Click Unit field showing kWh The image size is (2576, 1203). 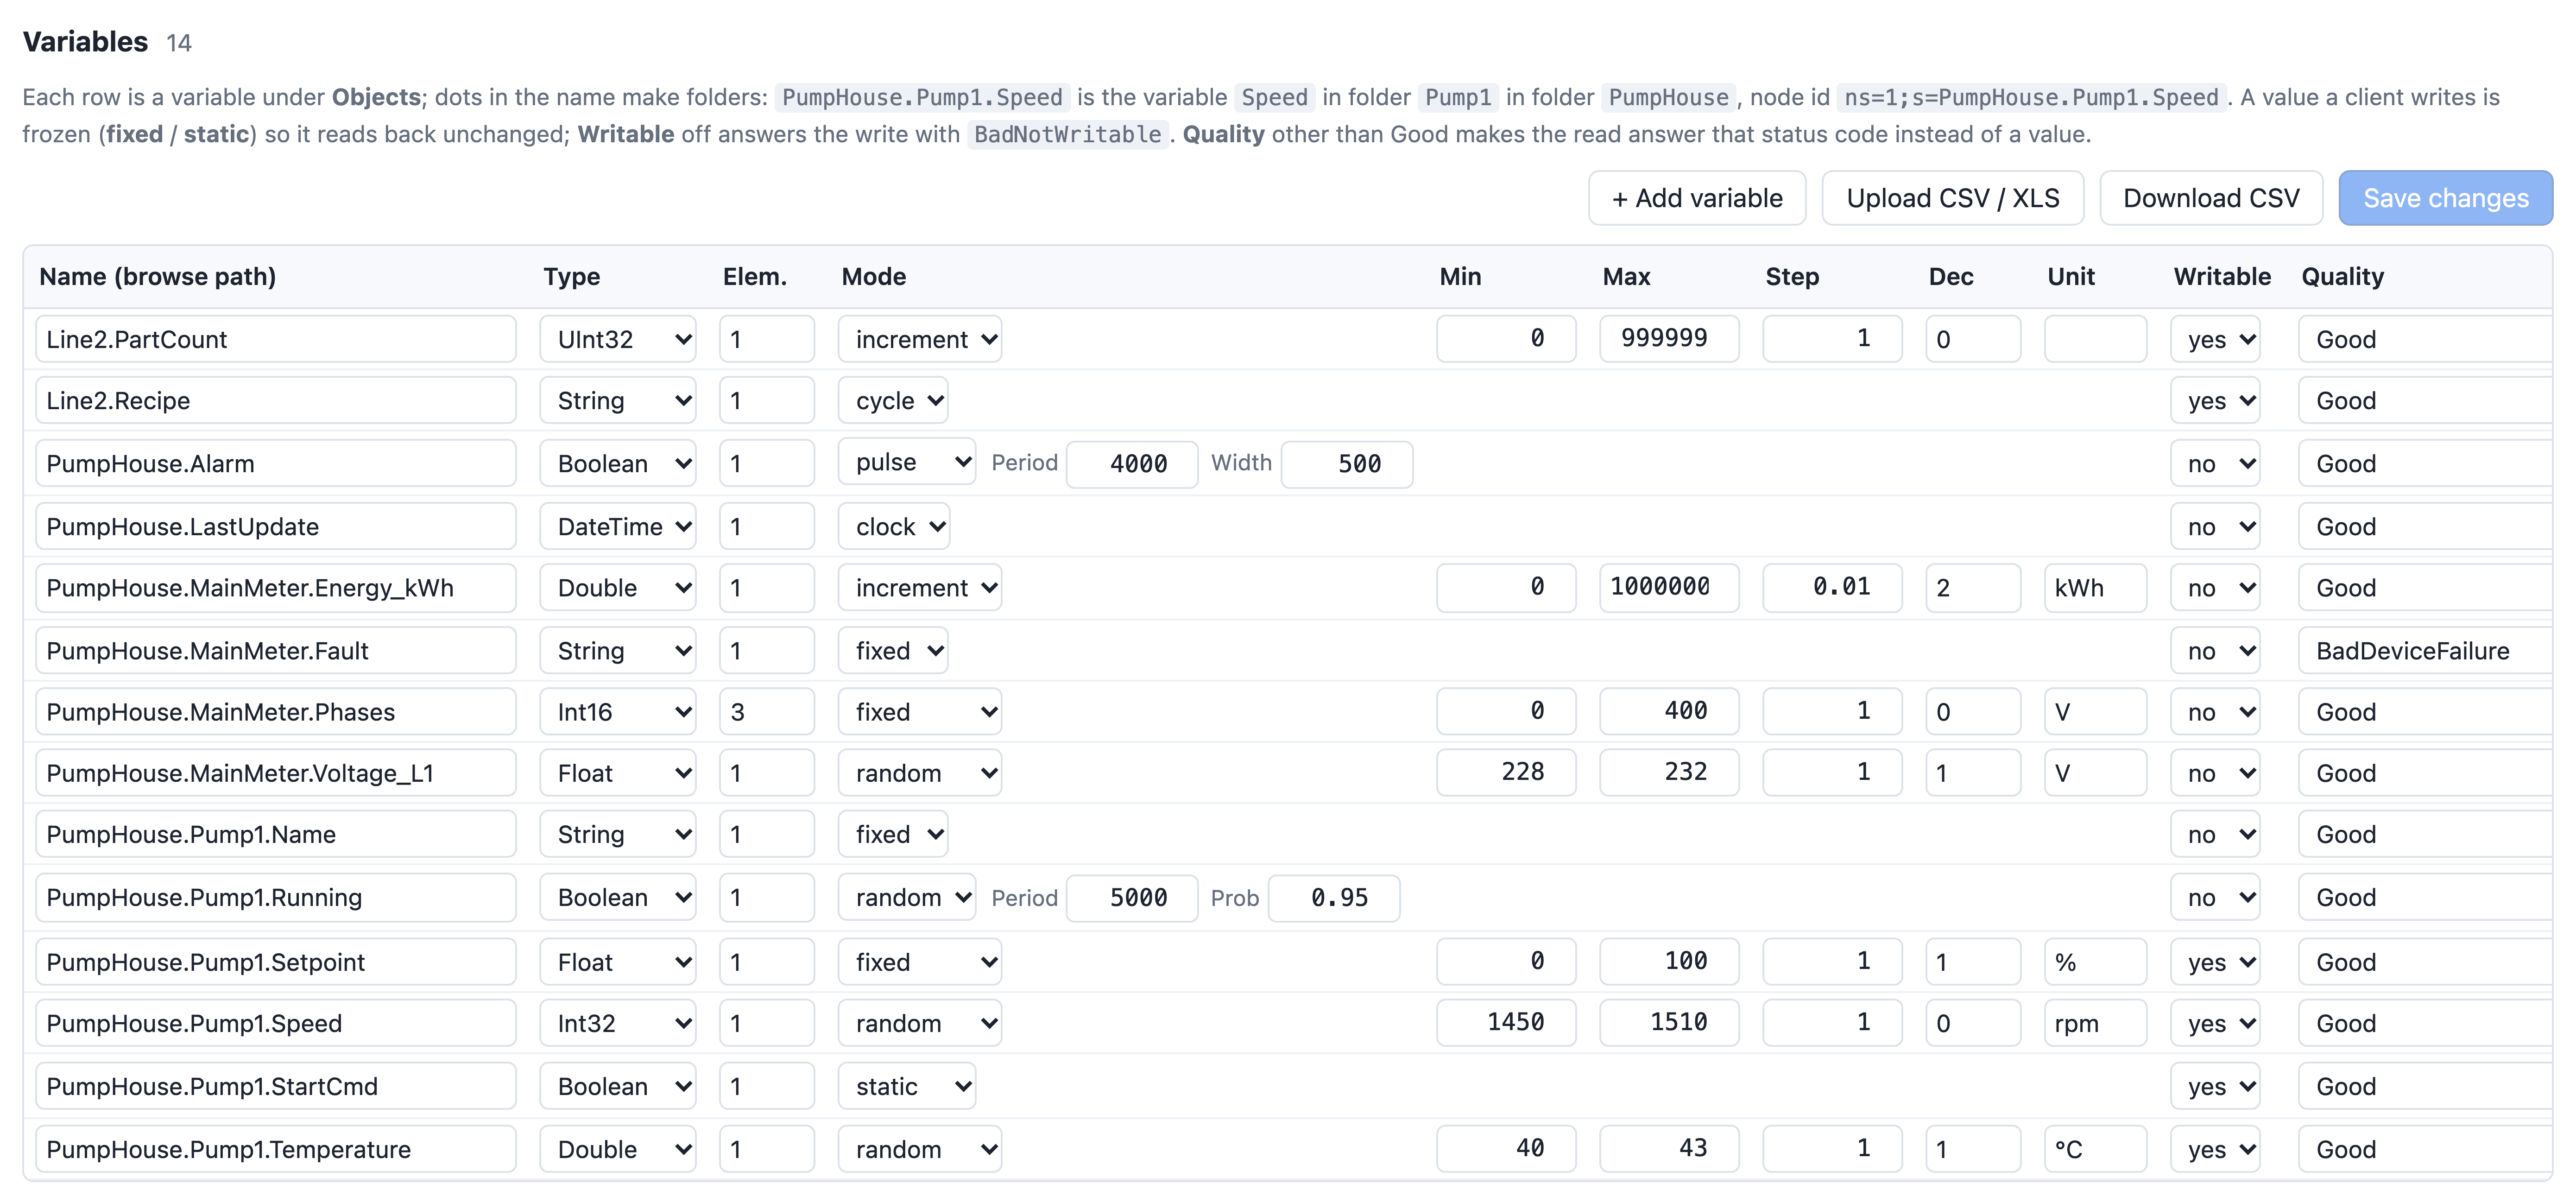(2095, 588)
